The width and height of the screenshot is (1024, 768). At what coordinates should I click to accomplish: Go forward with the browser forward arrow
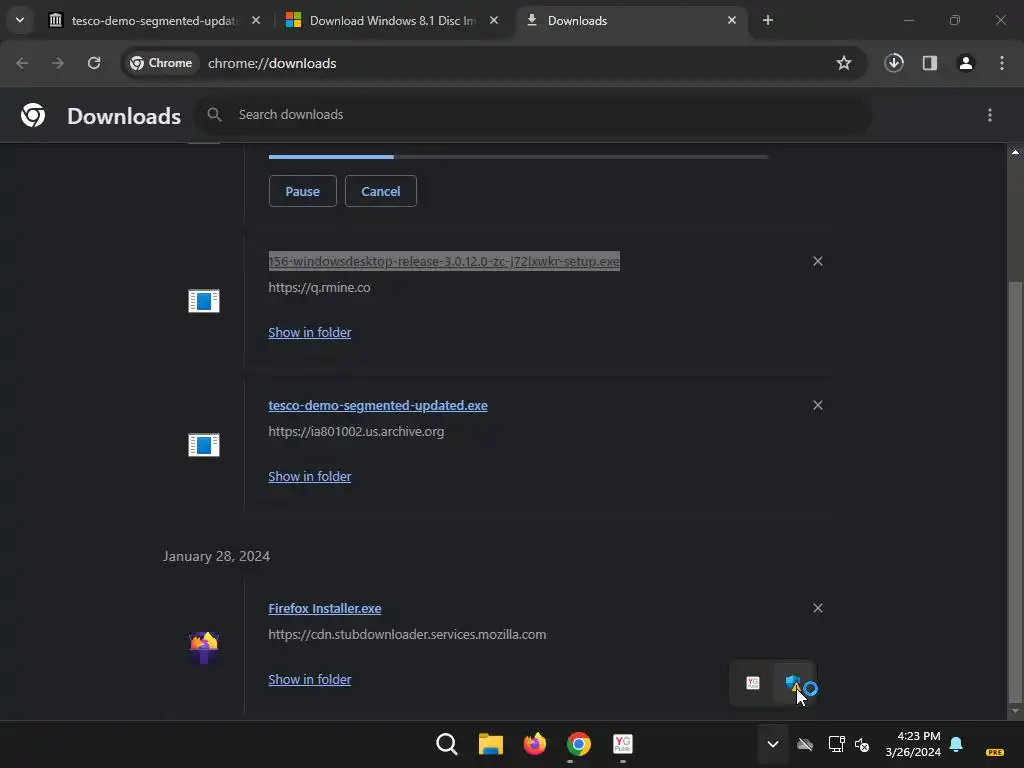coord(58,63)
